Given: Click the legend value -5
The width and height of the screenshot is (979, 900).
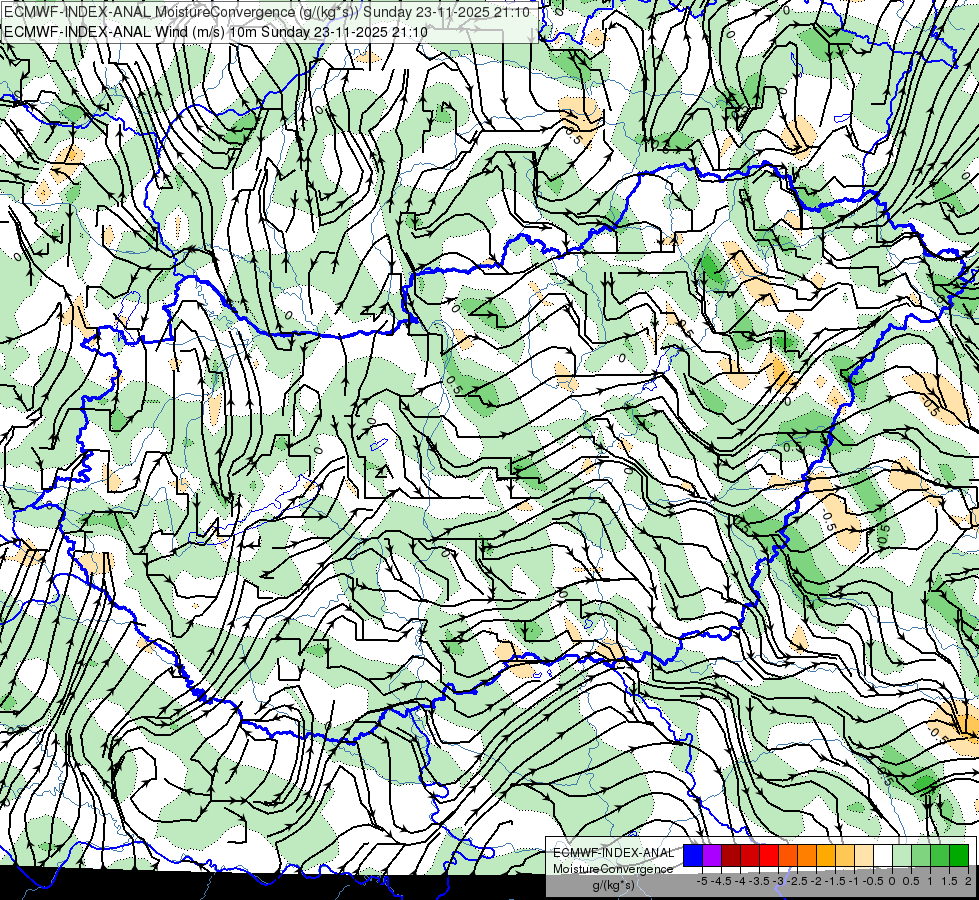Looking at the screenshot, I should pos(702,881).
